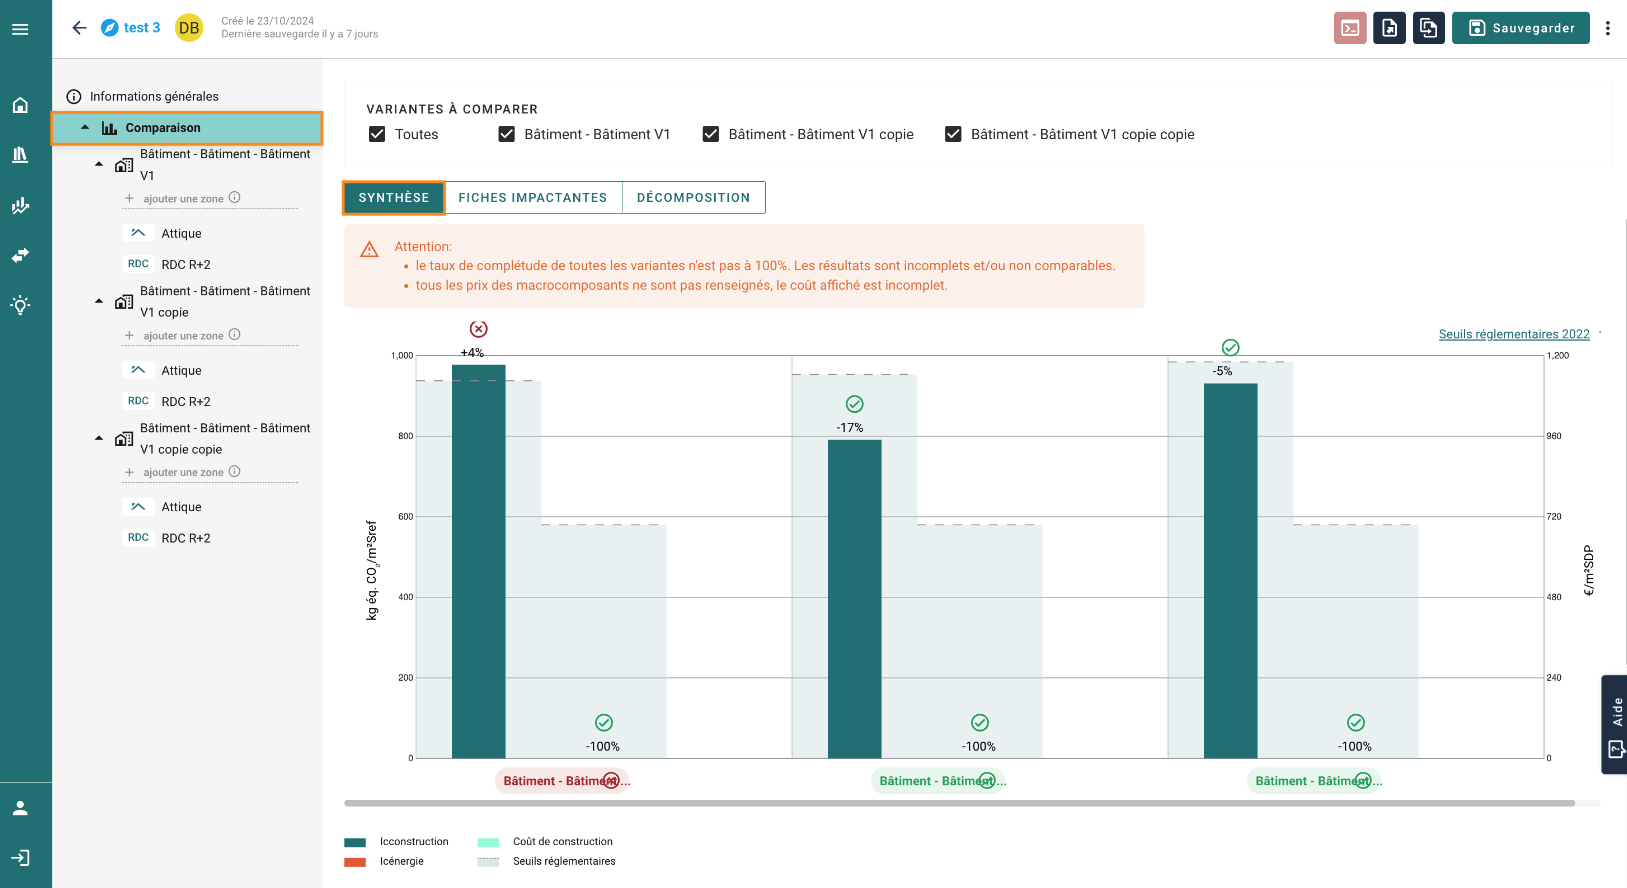Click the lightbulb ideas sidebar icon
The image size is (1627, 888).
[20, 305]
